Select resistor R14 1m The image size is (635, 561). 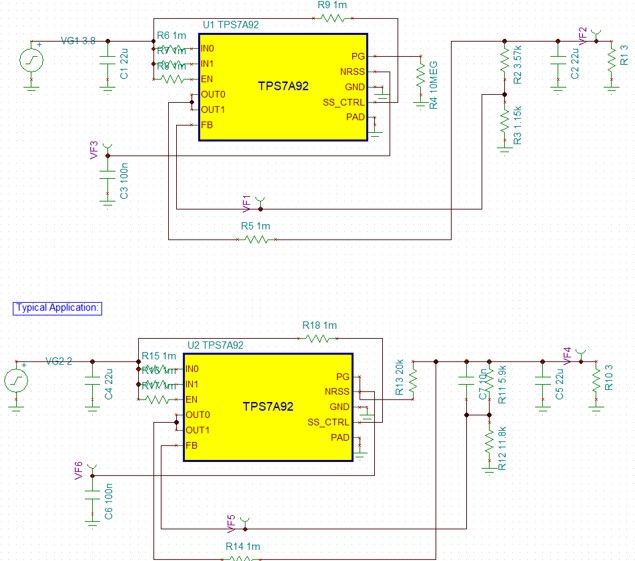241,559
